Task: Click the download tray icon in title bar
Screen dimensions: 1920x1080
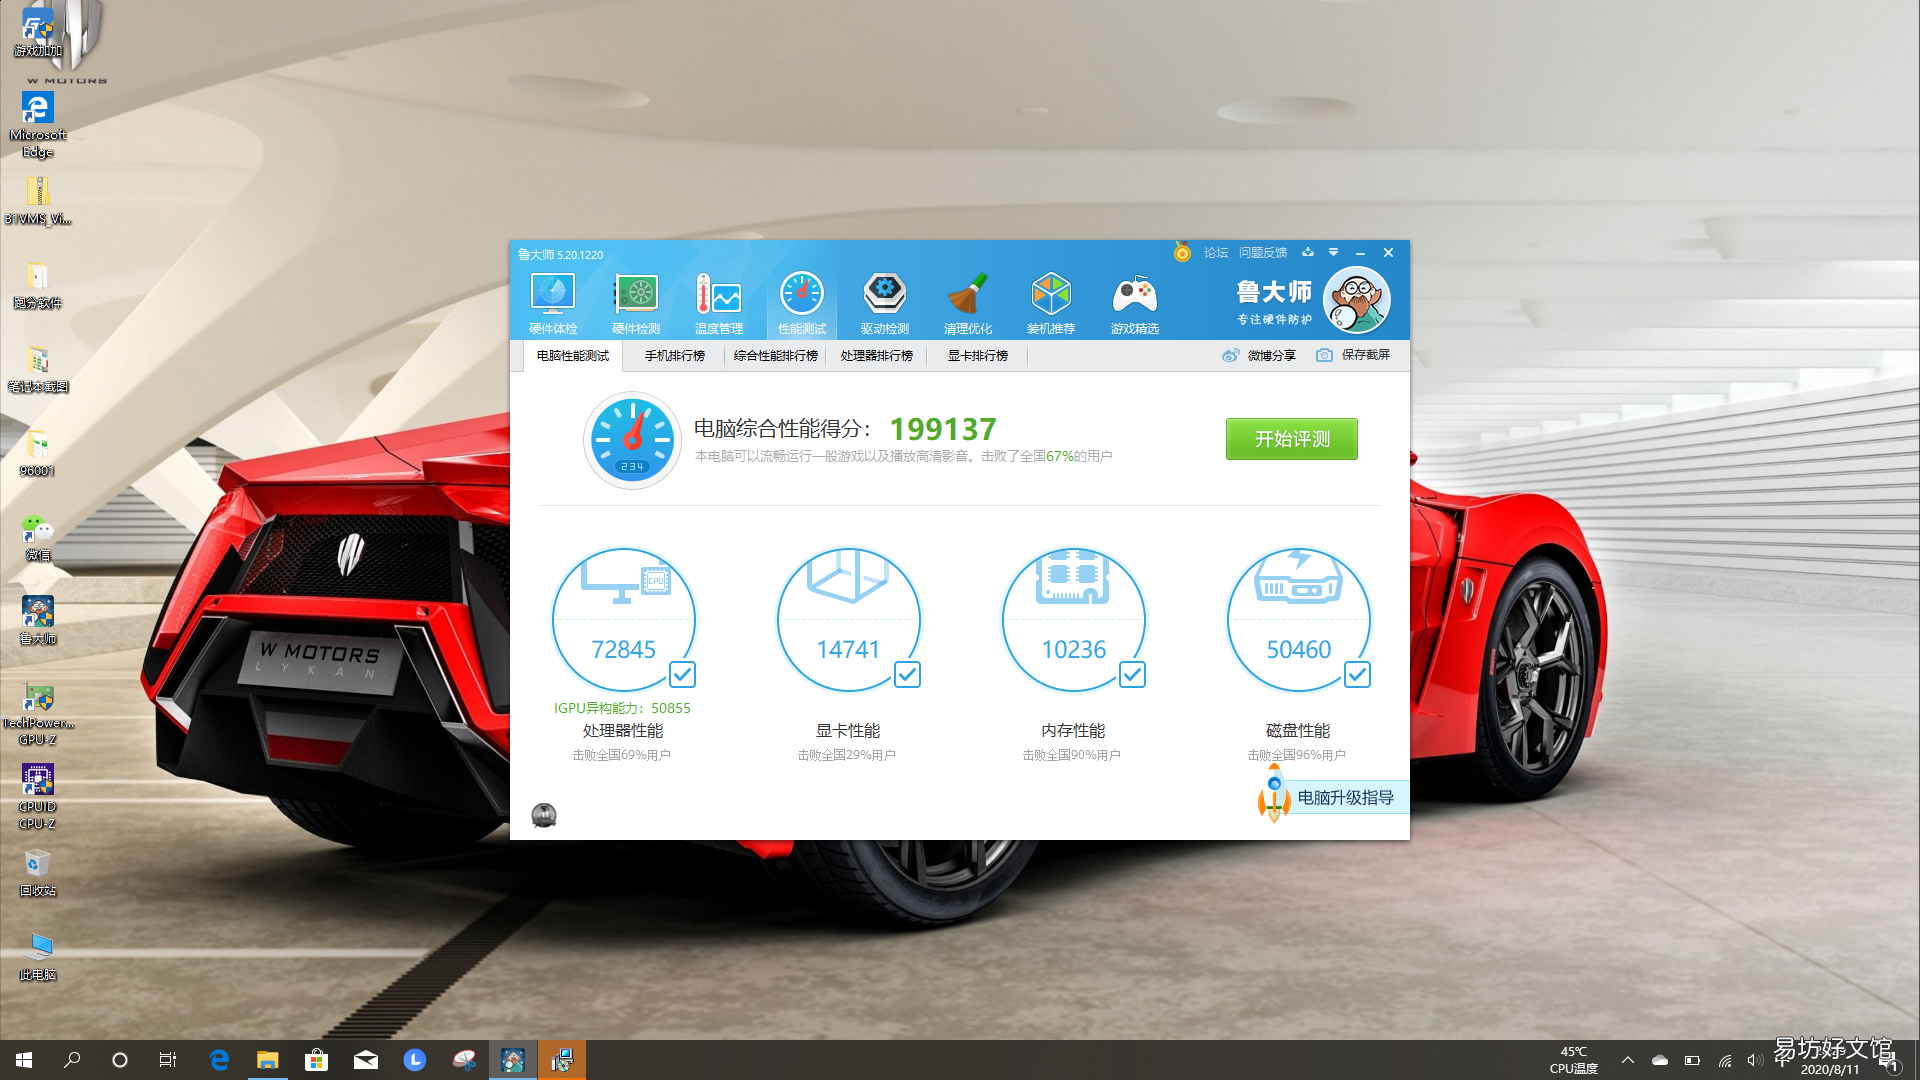Action: pyautogui.click(x=1307, y=252)
